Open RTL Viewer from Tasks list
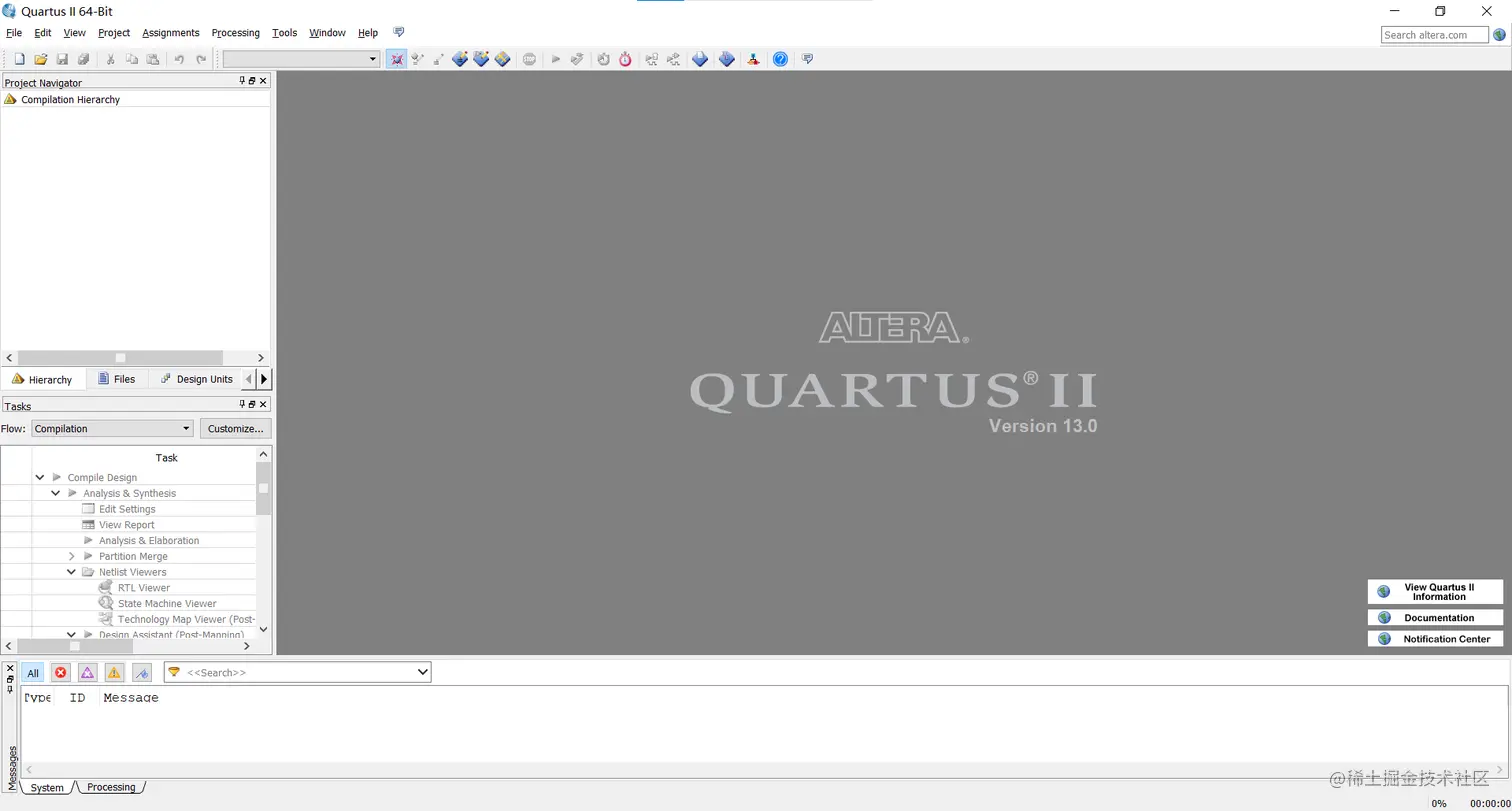Screen dimensions: 1512x811 [144, 588]
